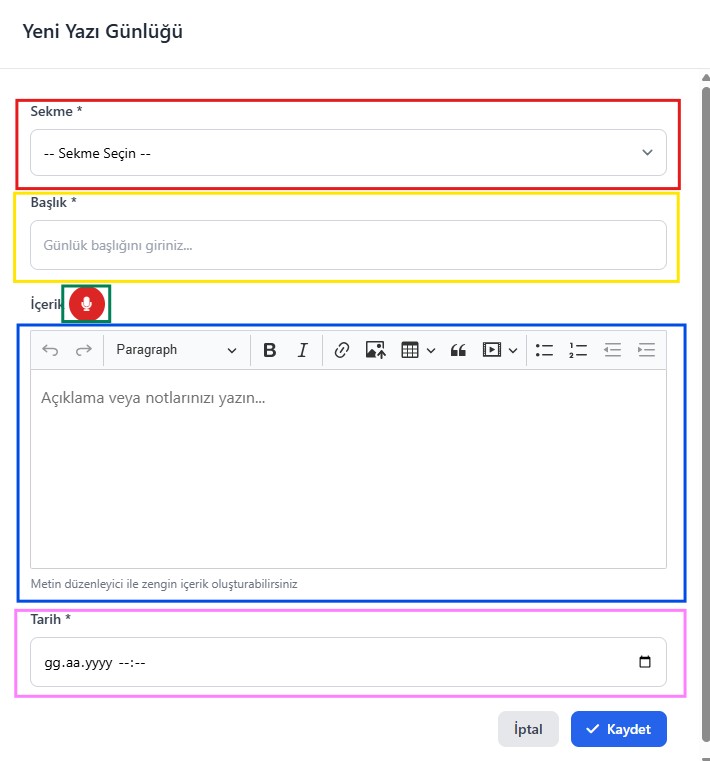710x761 pixels.
Task: Toggle italic text formatting
Action: (x=303, y=350)
